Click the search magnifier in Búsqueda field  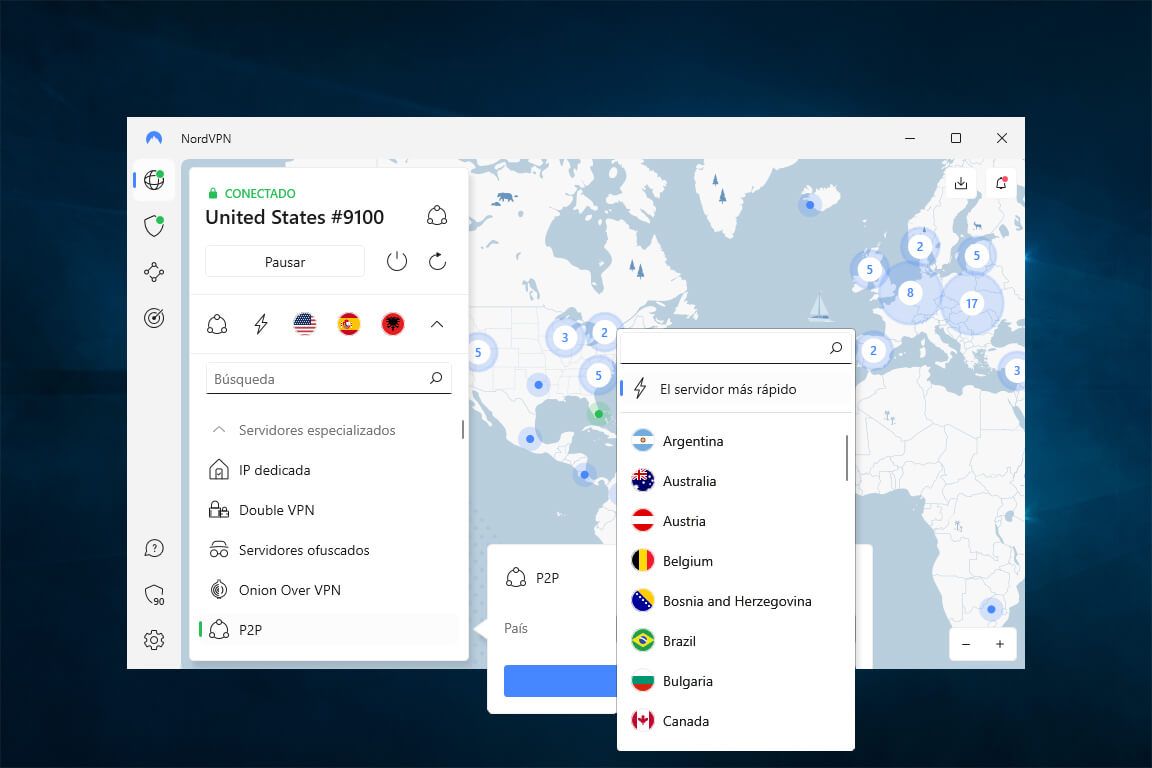coord(436,378)
